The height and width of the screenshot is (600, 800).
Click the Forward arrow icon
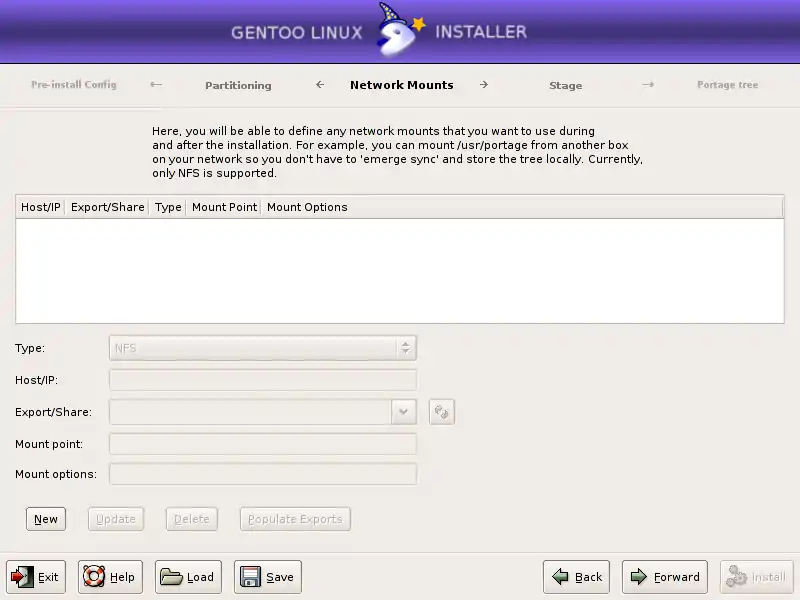(639, 577)
